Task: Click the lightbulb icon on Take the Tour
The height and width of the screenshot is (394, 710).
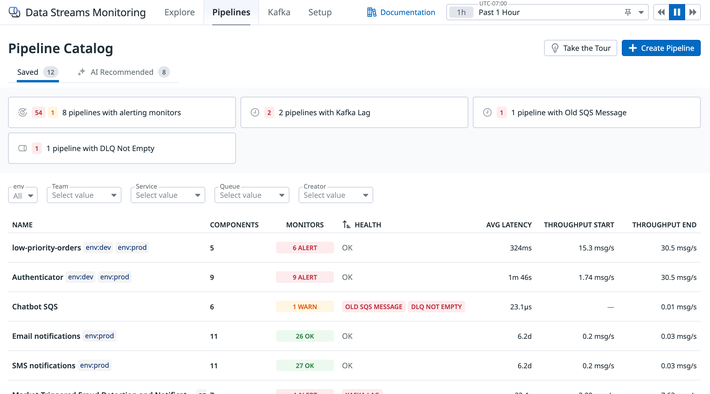Action: (x=555, y=48)
